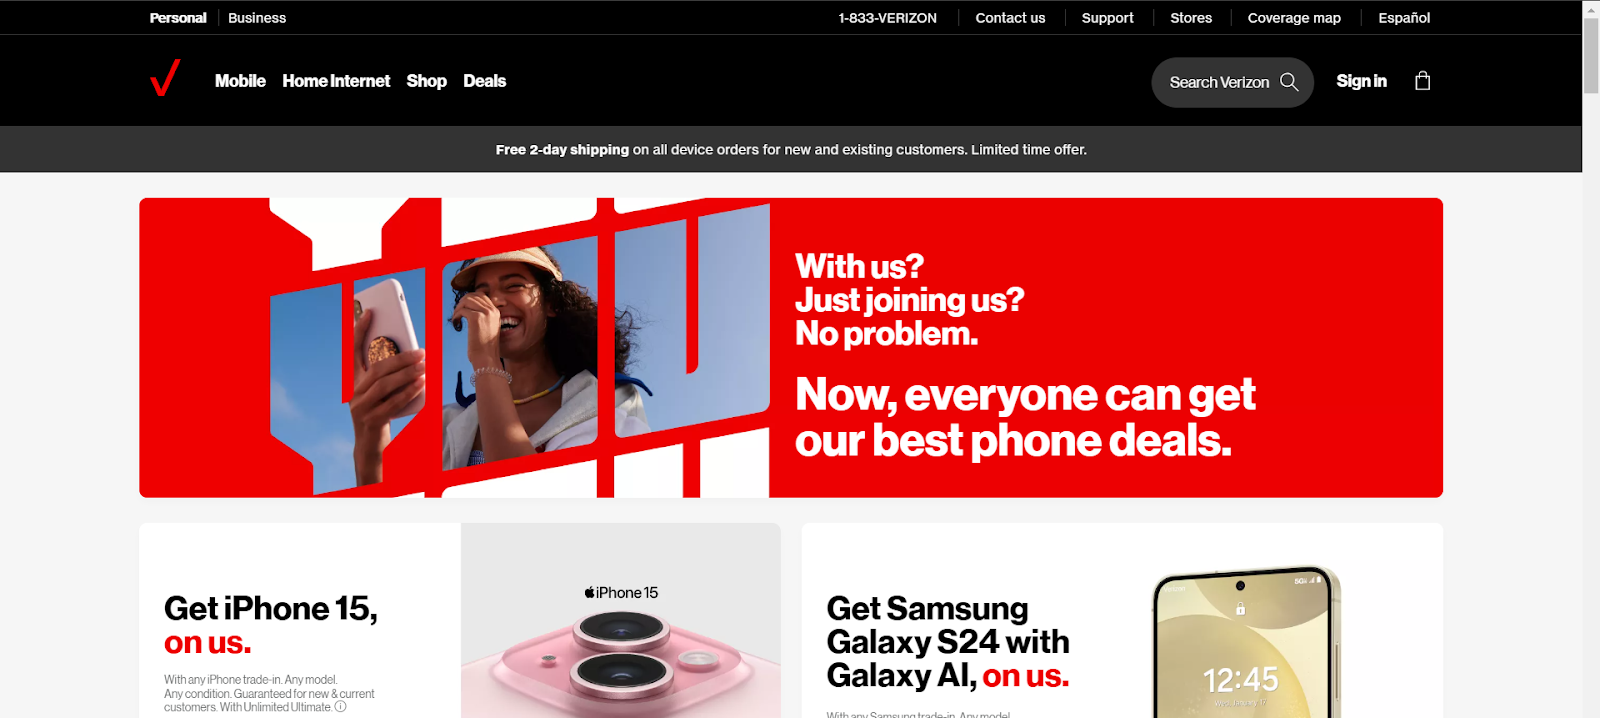Click the Search Verizon field
This screenshot has width=1600, height=718.
[1232, 82]
